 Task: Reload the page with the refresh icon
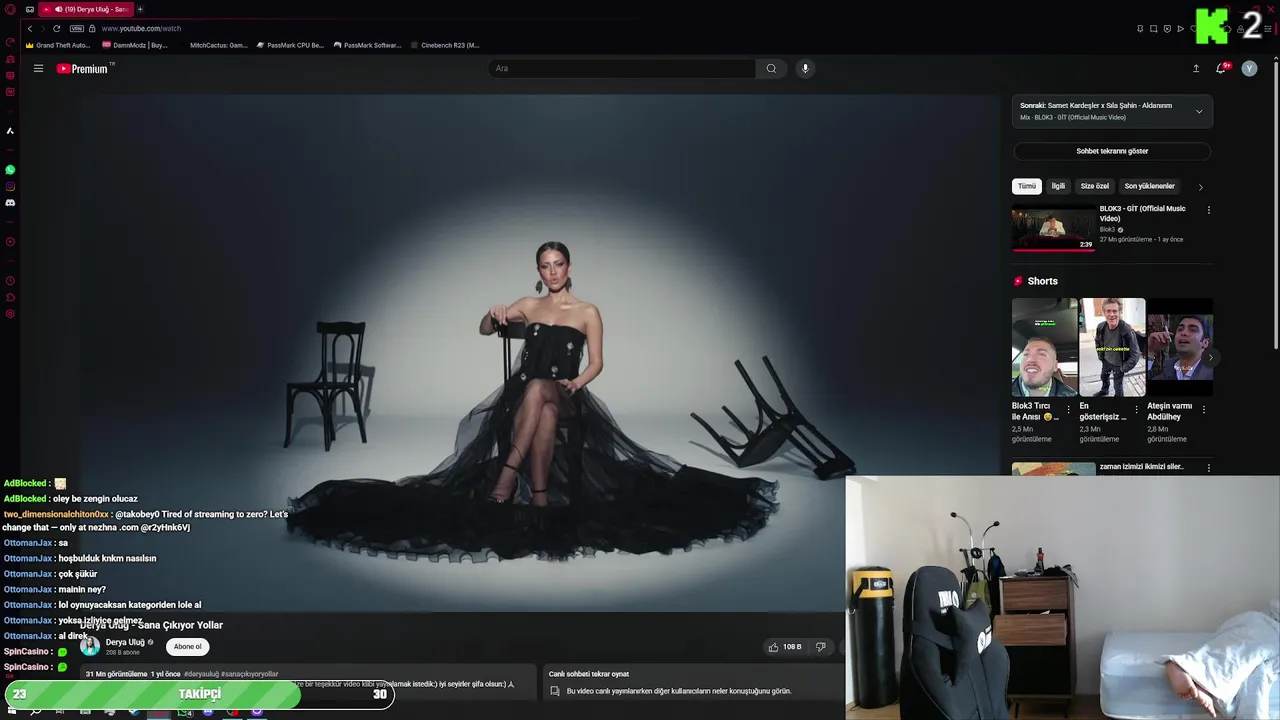57,29
